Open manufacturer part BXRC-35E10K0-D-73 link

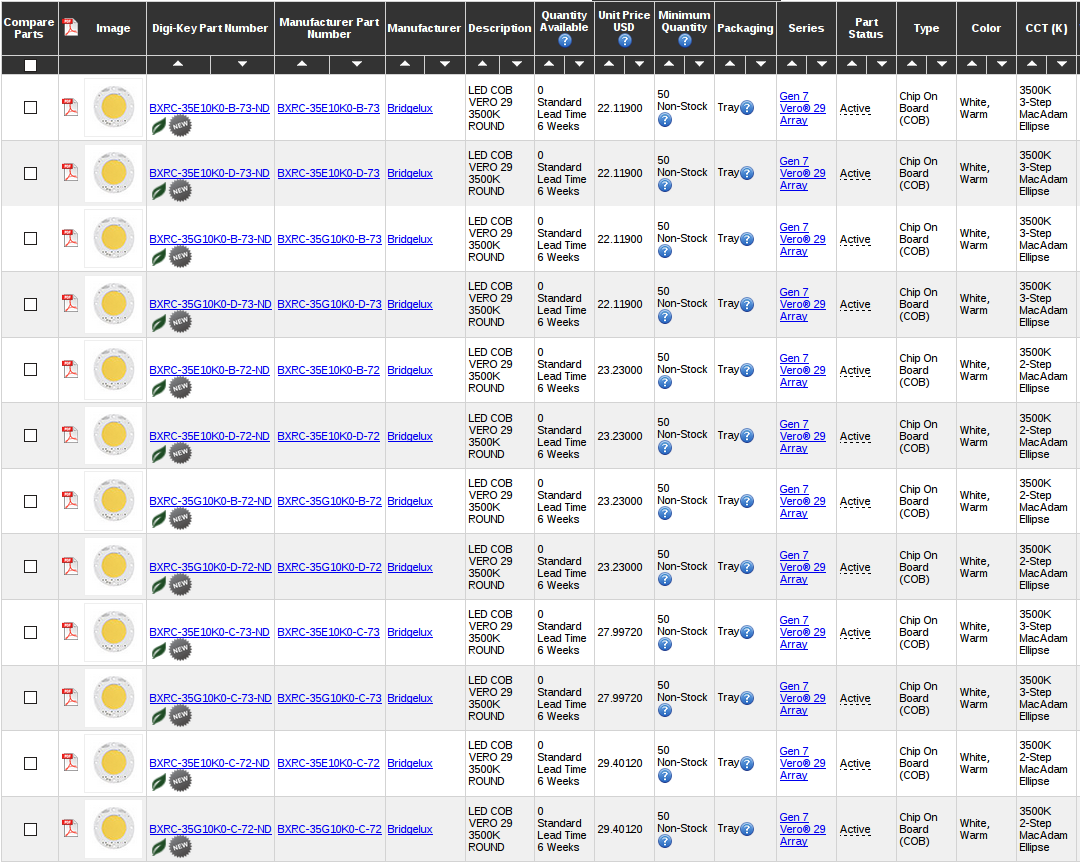(x=329, y=173)
